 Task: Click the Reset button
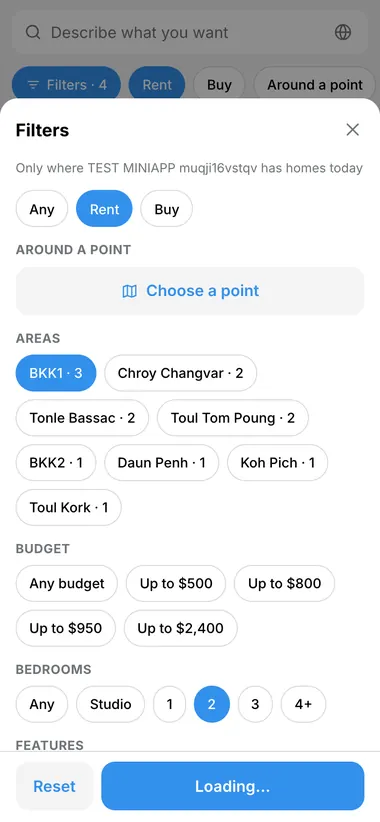55,786
